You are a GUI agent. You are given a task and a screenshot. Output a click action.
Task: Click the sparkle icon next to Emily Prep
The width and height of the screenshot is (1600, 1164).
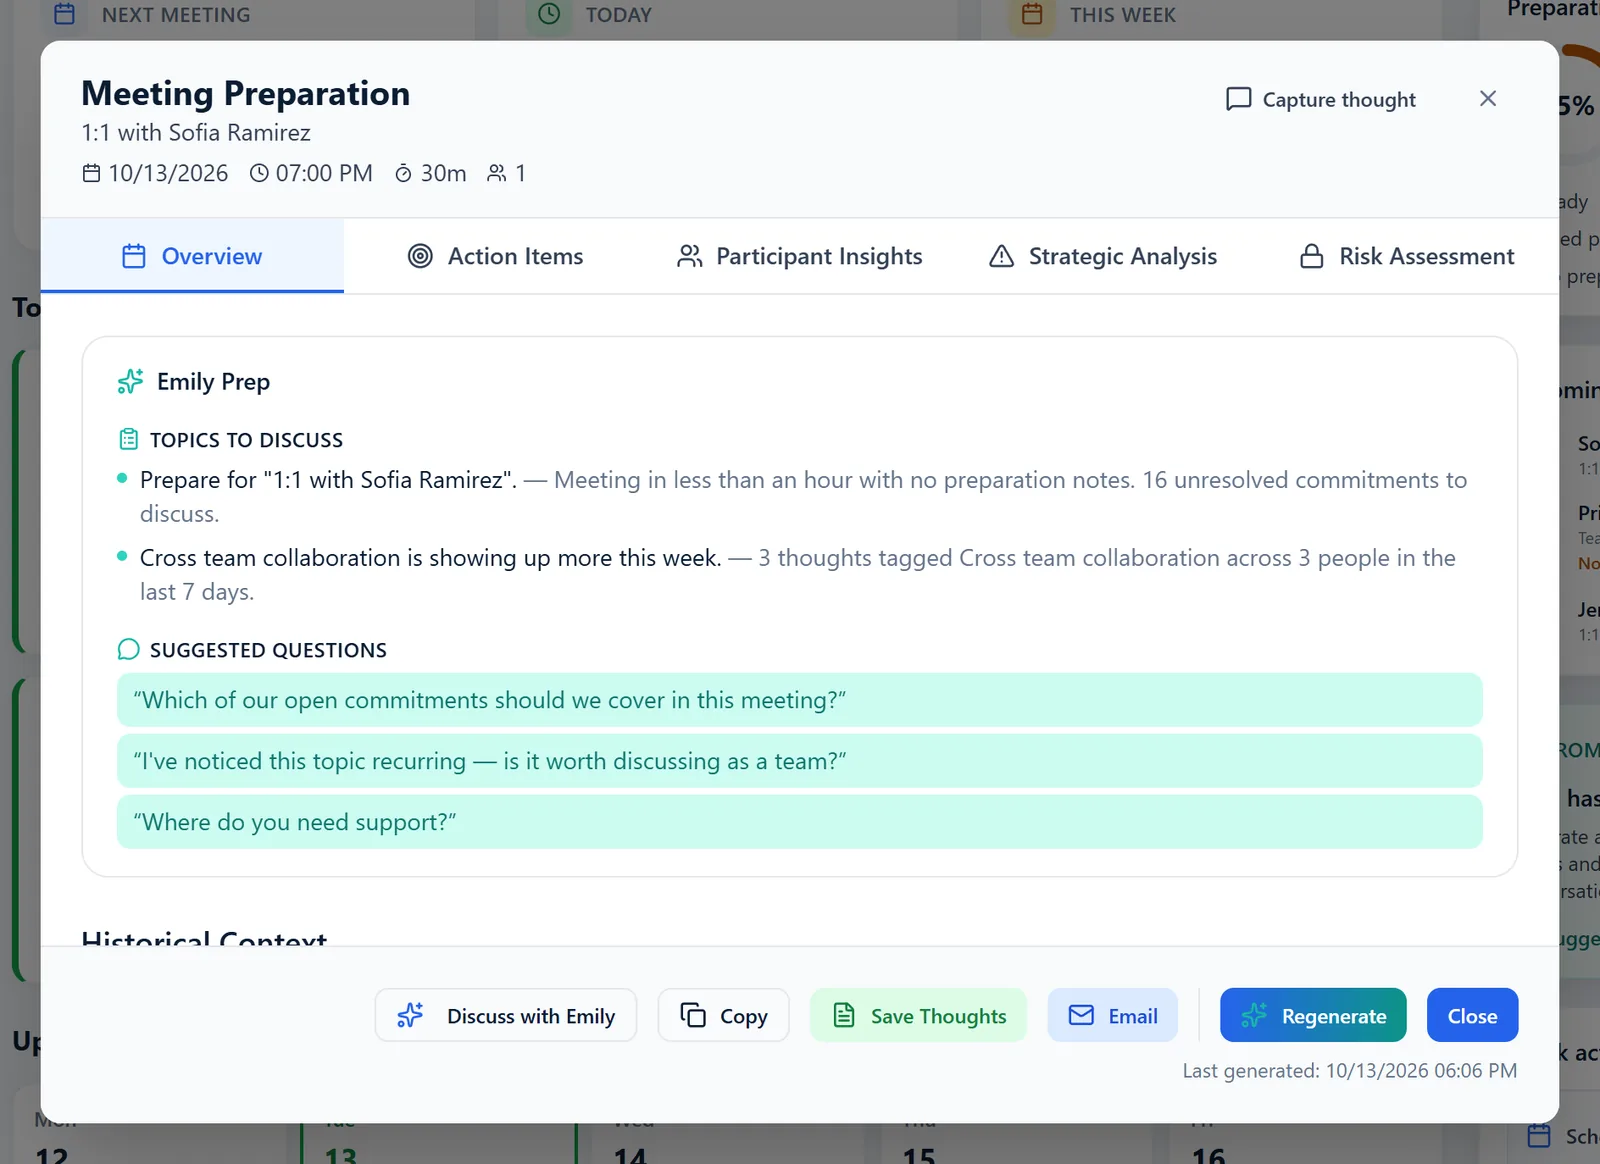(x=130, y=381)
